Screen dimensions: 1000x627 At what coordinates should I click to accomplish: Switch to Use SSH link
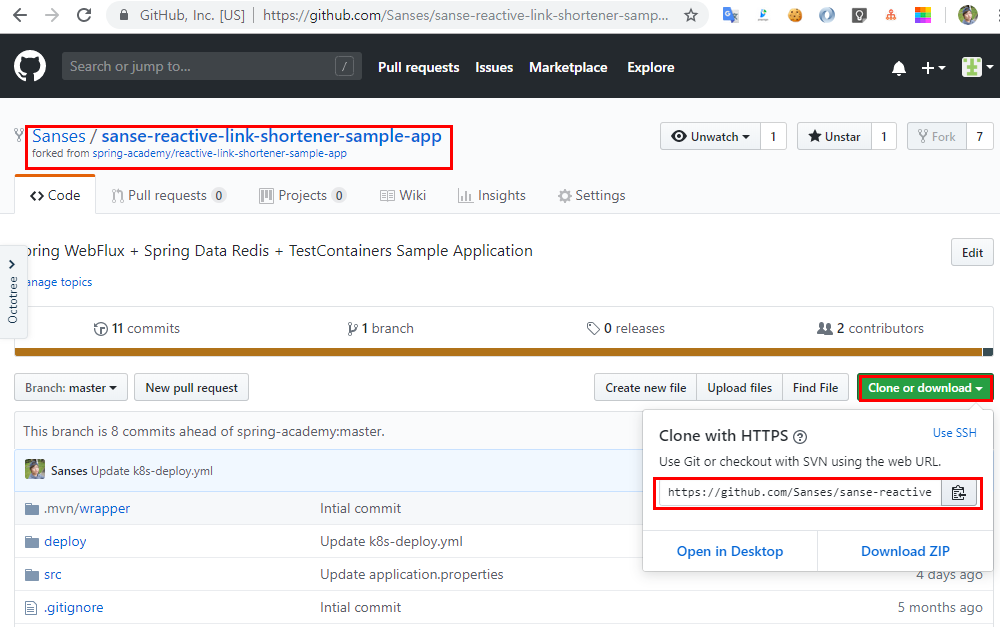pyautogui.click(x=954, y=433)
